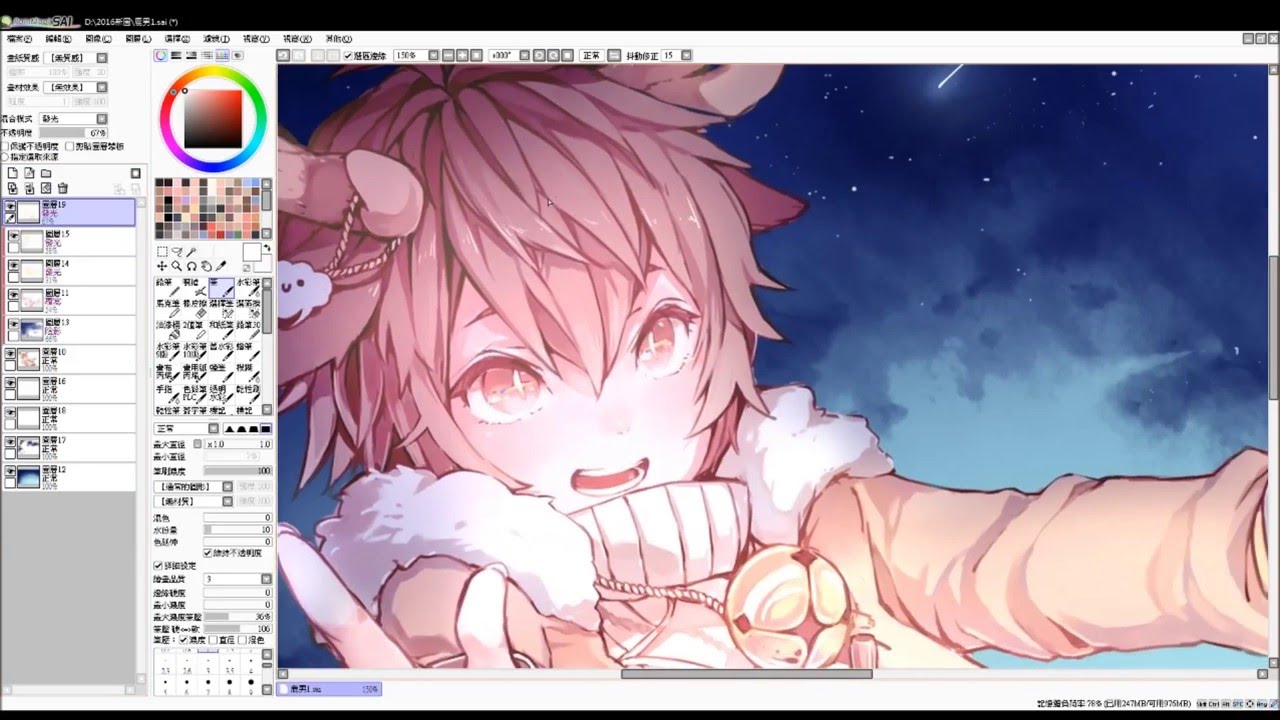Viewport: 1280px width, 720px height.
Task: Enable 剪貼圖層蒙版 clipping group checkbox
Action: click(68, 146)
